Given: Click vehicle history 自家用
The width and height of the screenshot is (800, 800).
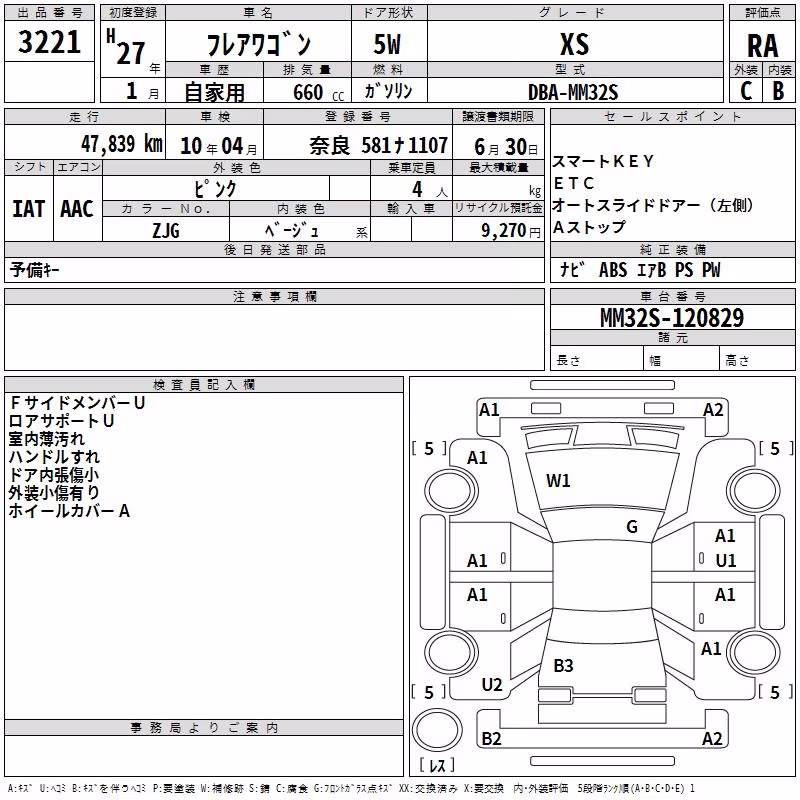Looking at the screenshot, I should (214, 92).
